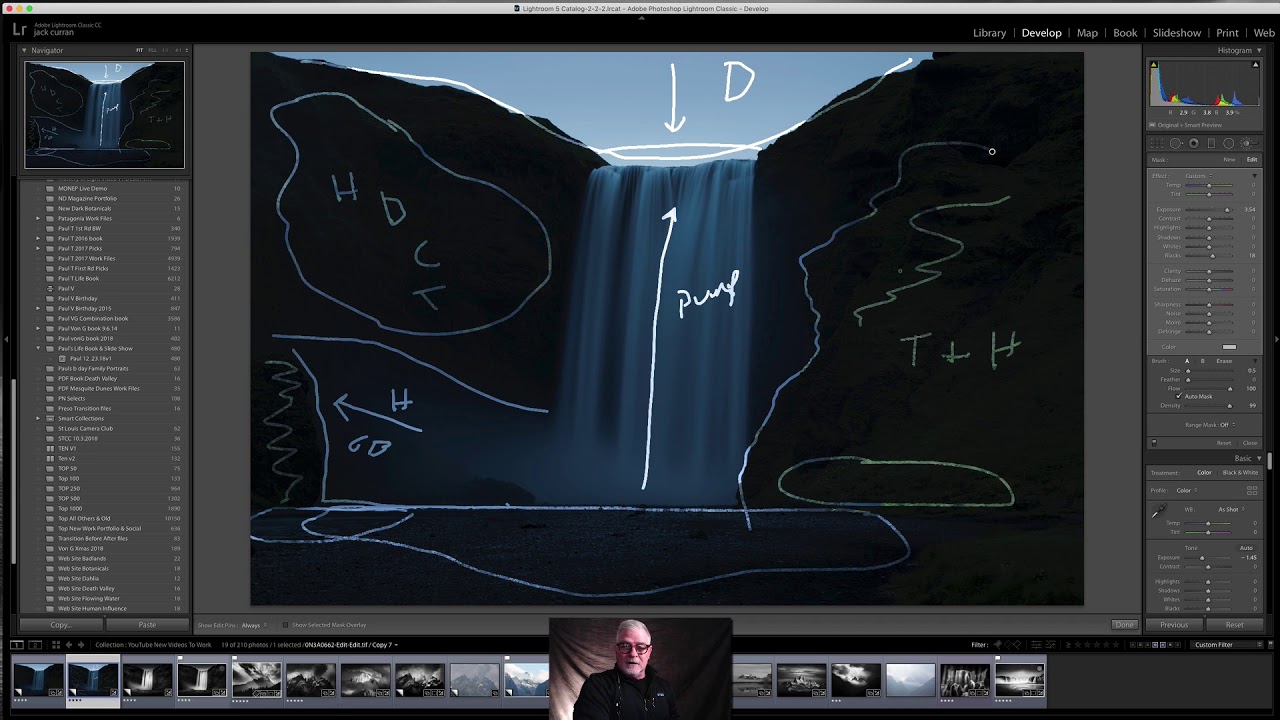Screen dimensions: 1280x720
Task: Select the Graduated Filter tool
Action: tap(1211, 143)
